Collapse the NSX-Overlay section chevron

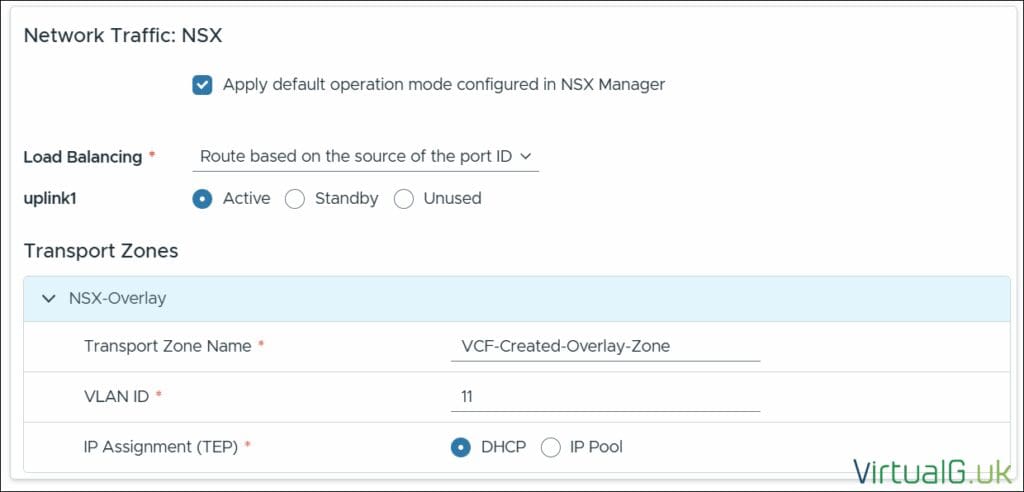[48, 298]
